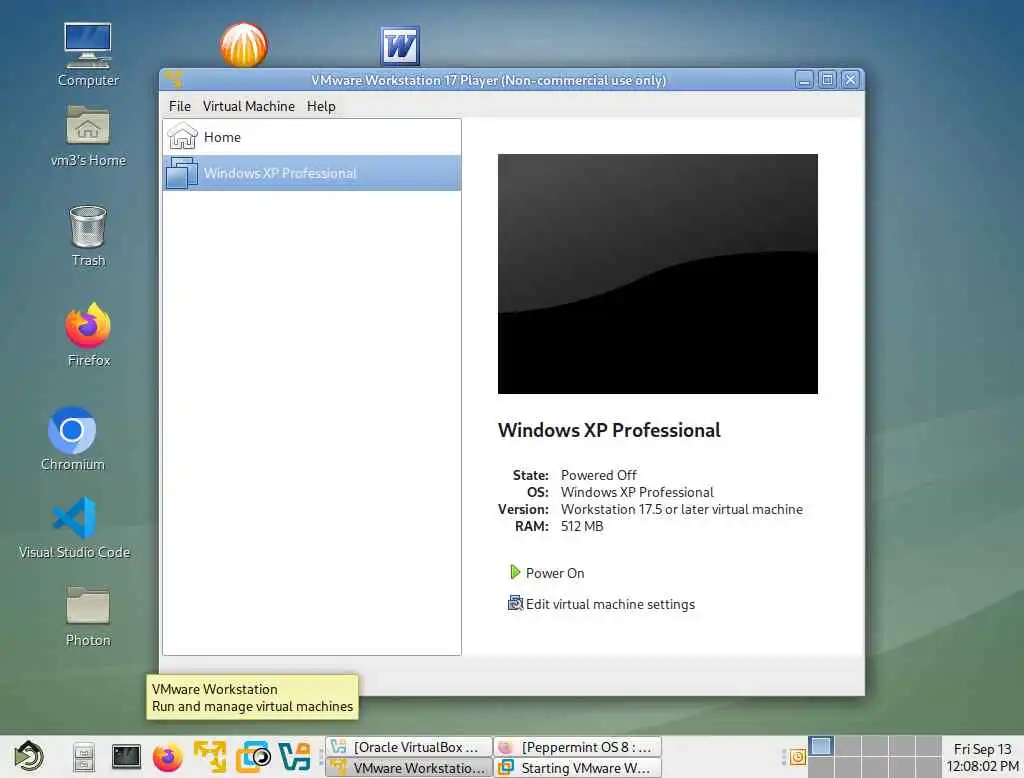This screenshot has height=778, width=1024.
Task: Switch to Peppermint OS 8 taskbar window
Action: (x=577, y=747)
